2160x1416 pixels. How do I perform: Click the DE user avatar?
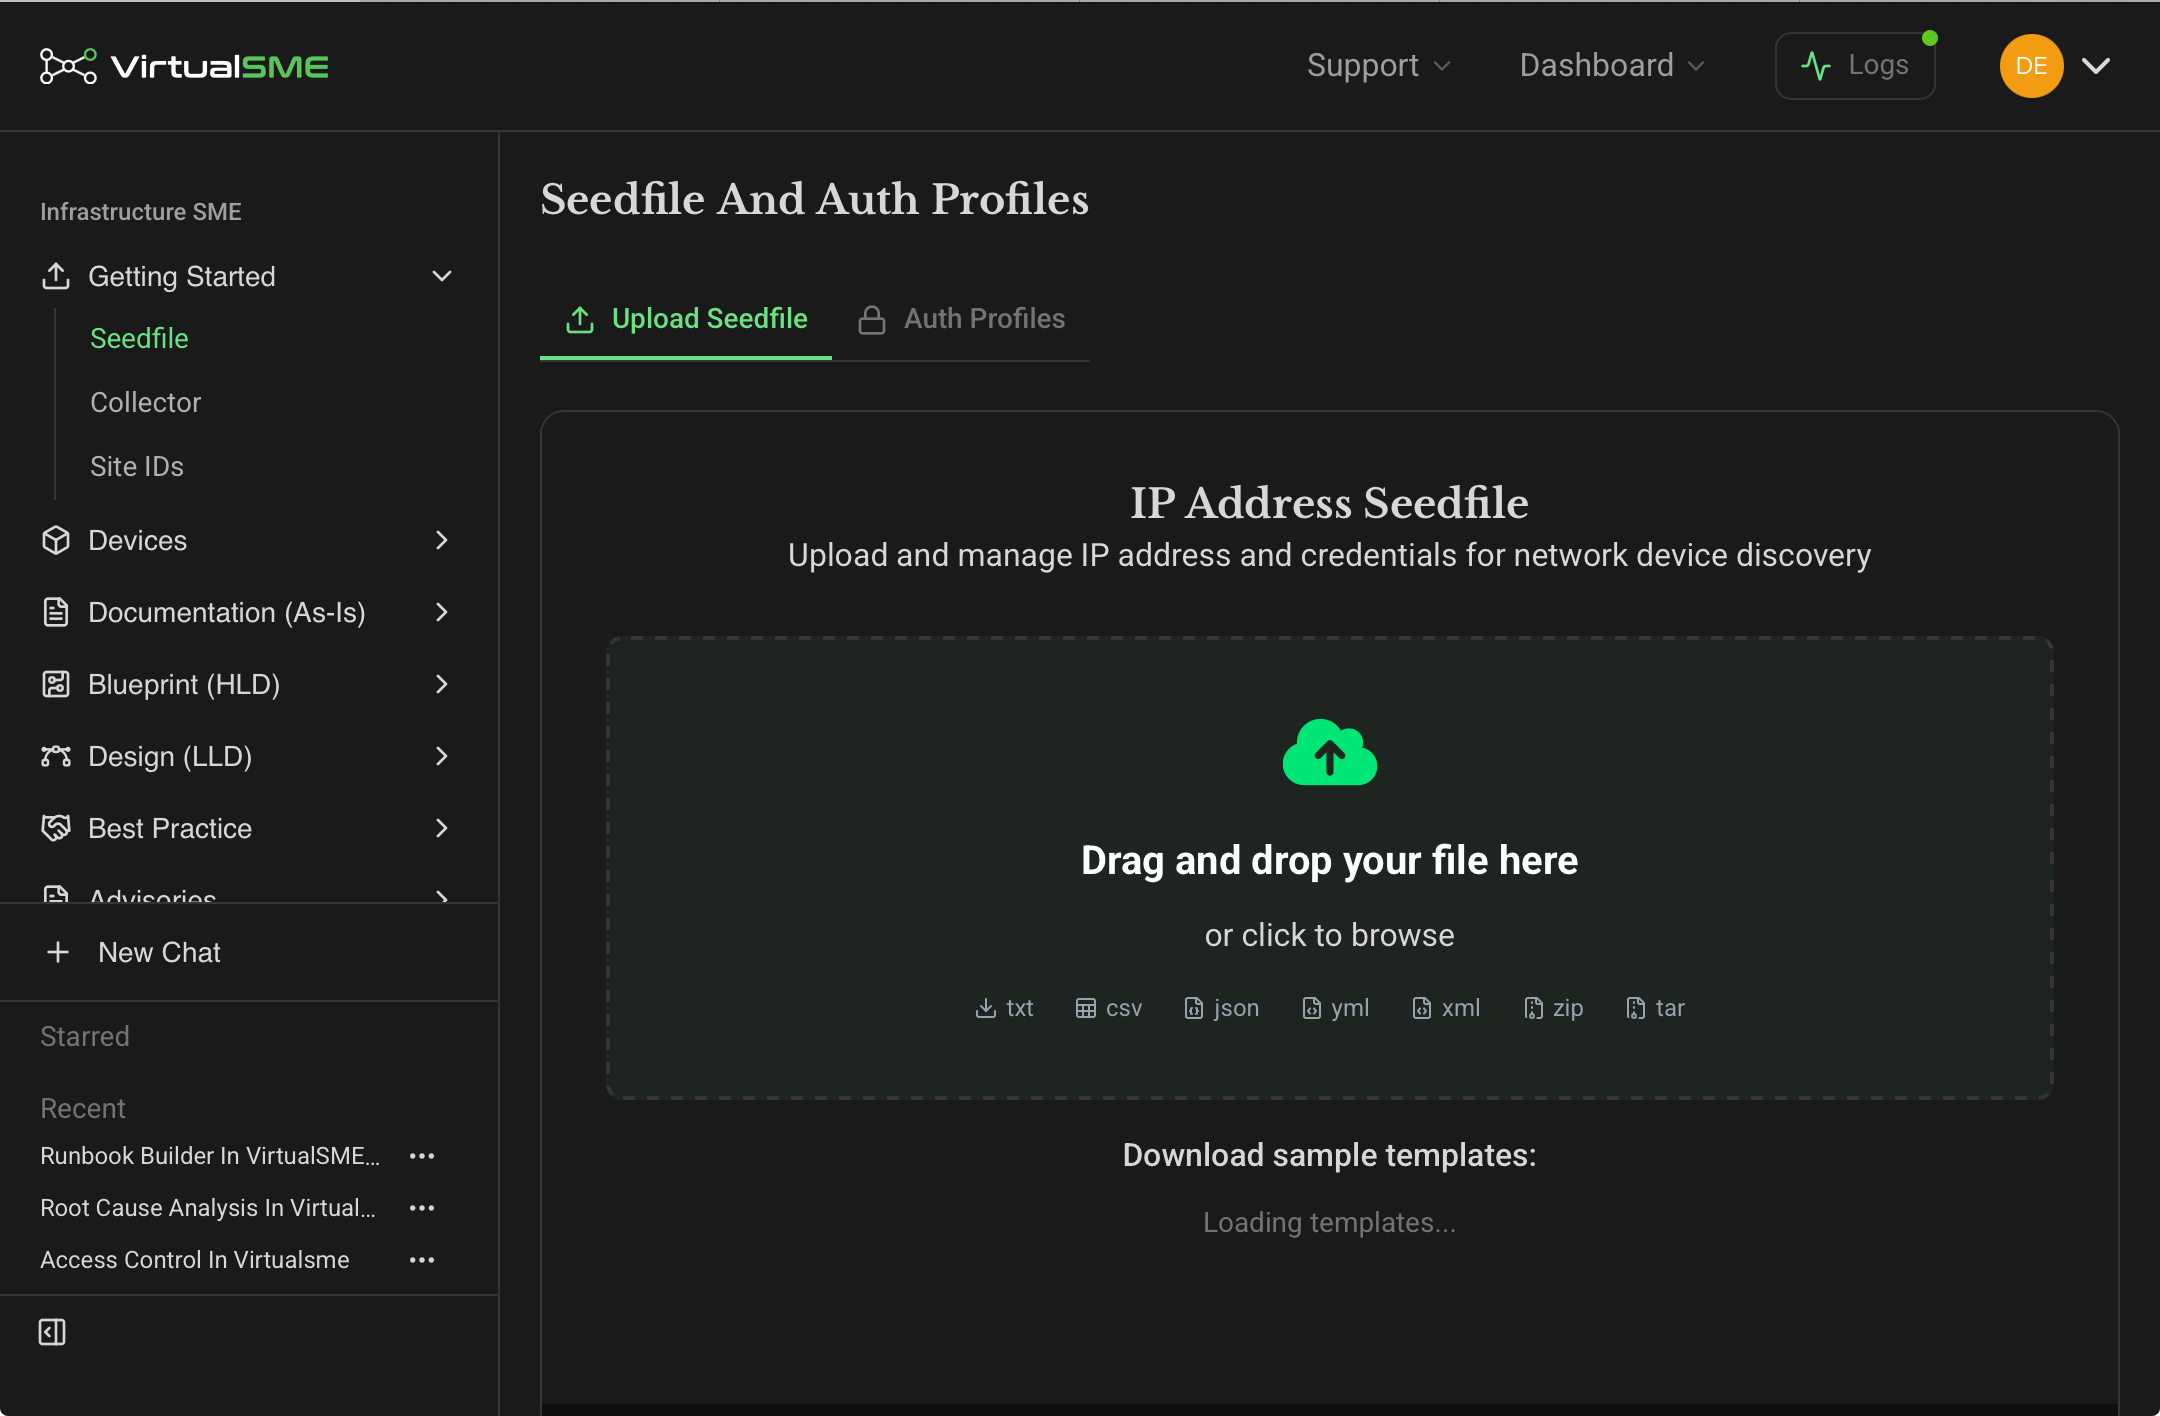pos(2031,66)
